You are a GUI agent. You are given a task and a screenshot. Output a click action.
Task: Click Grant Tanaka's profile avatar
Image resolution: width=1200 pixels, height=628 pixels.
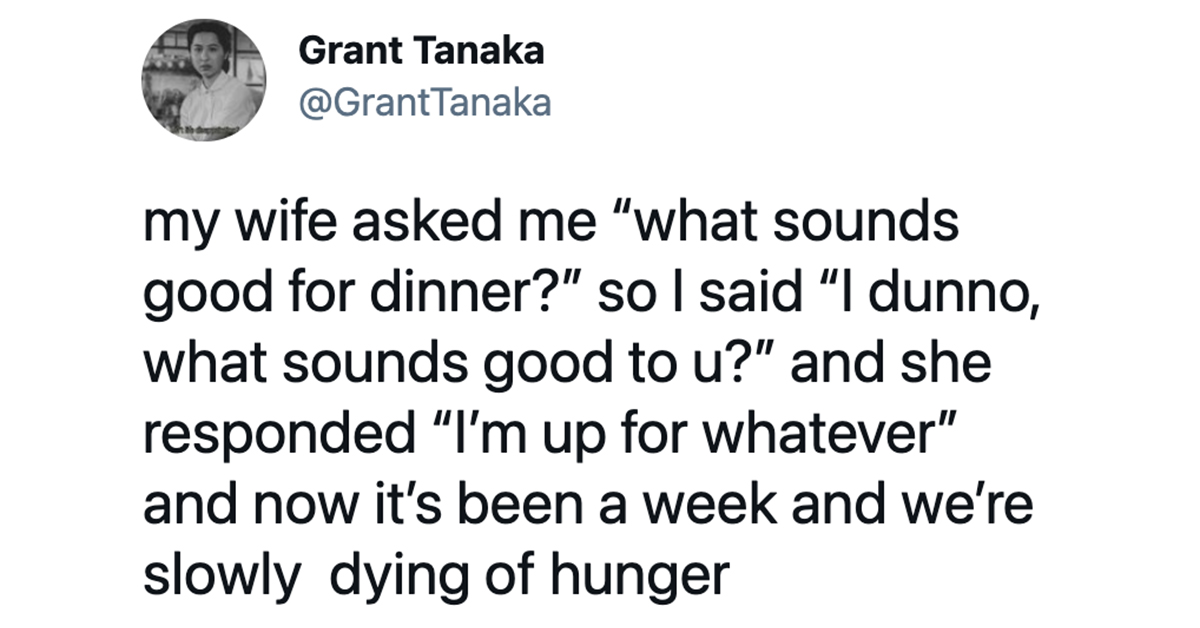(x=205, y=79)
